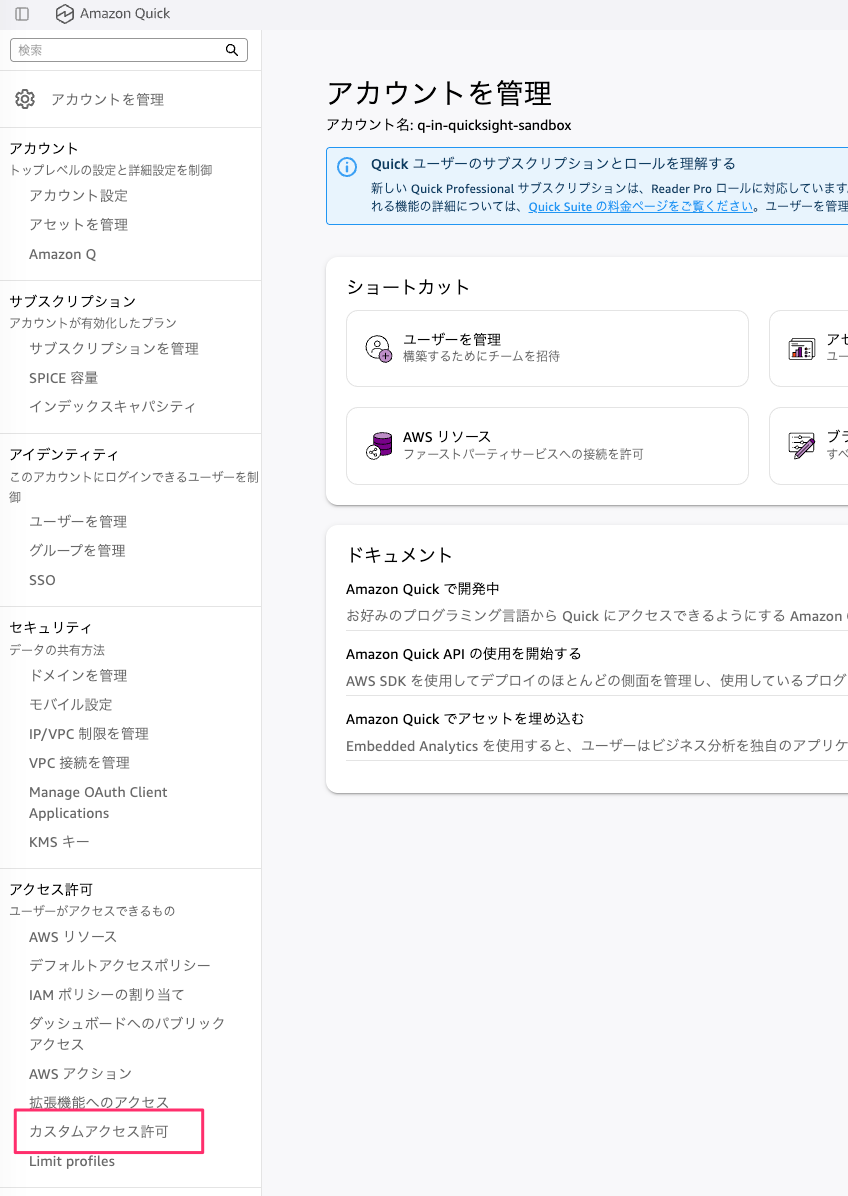Open Amazon Quick API の使用を開始する
848x1196 pixels.
tap(463, 654)
